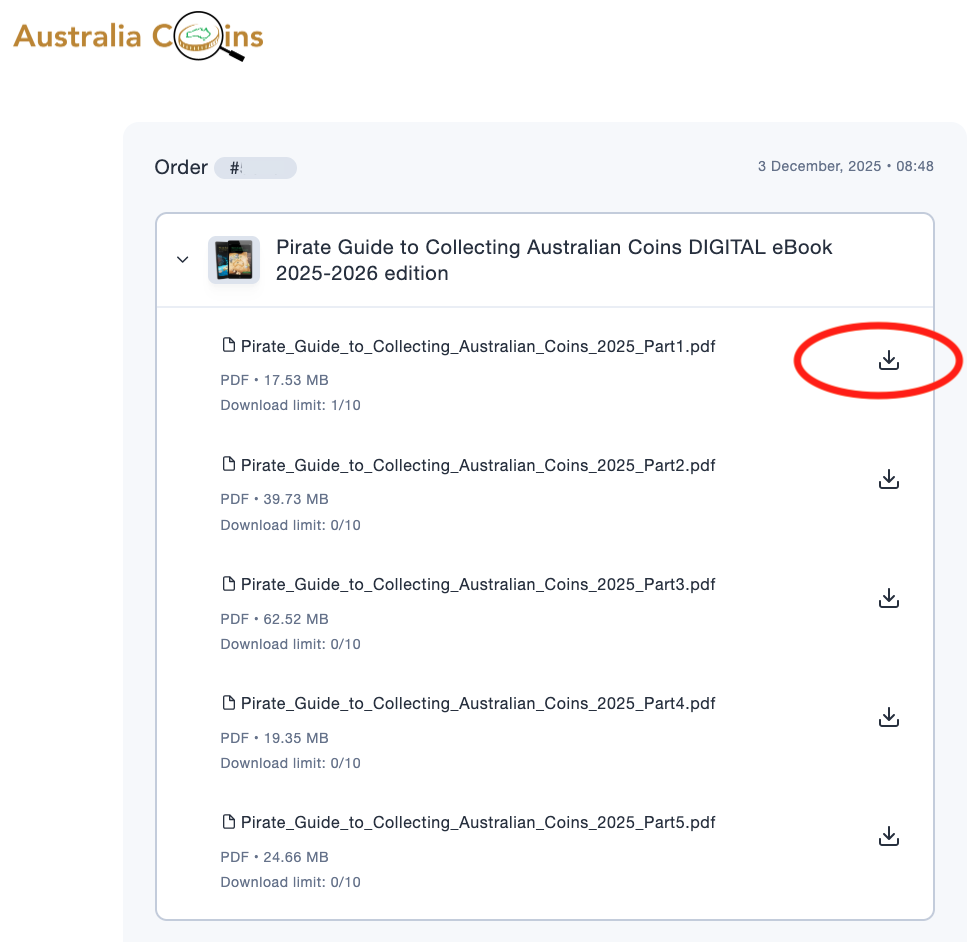Select the Order heading label
The width and height of the screenshot is (967, 942).
[180, 167]
